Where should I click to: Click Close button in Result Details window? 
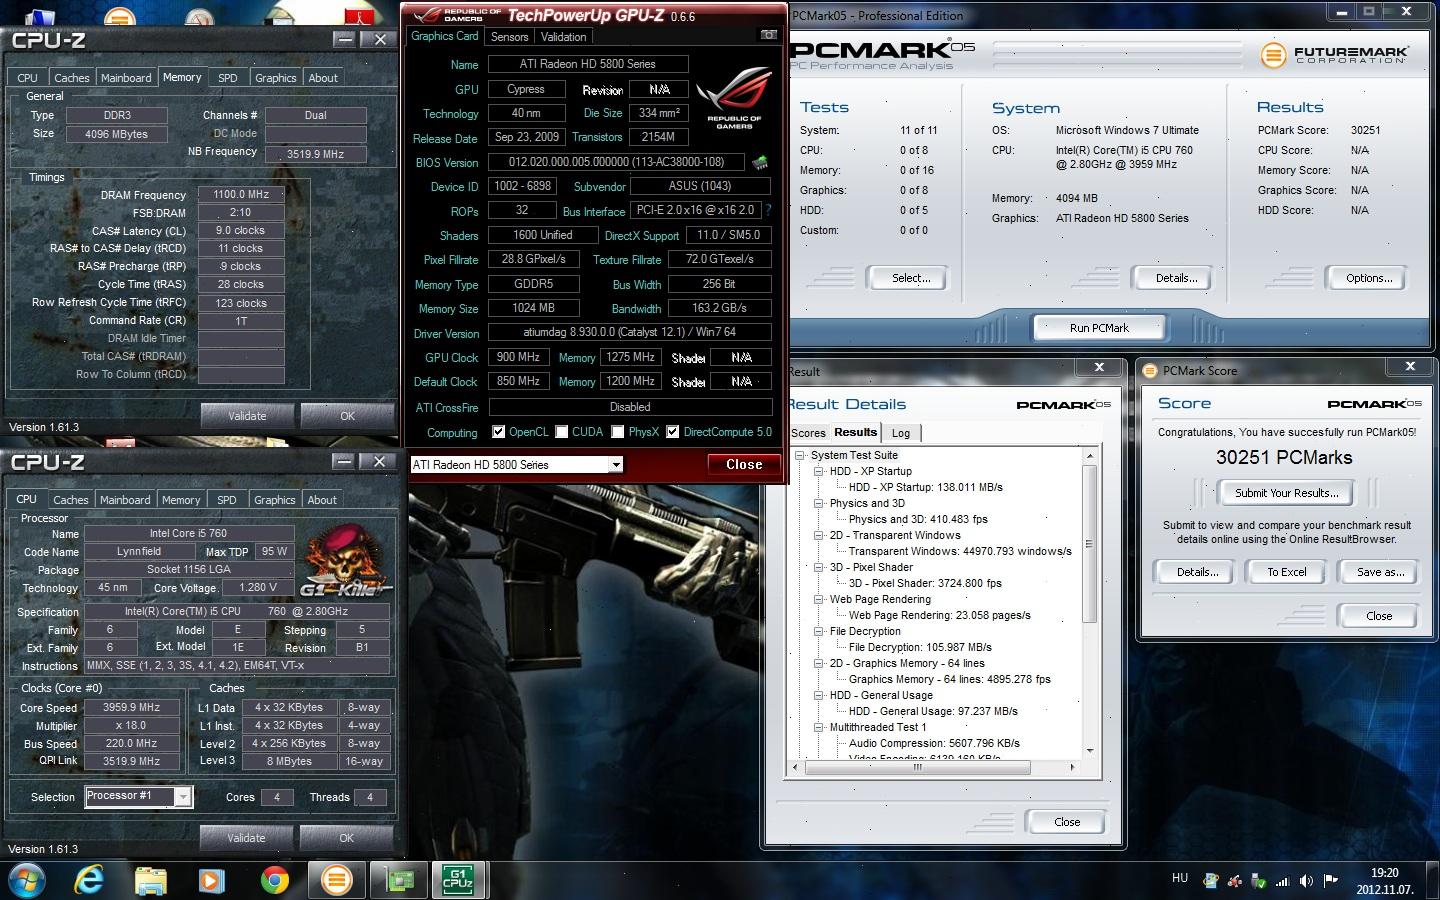1067,822
